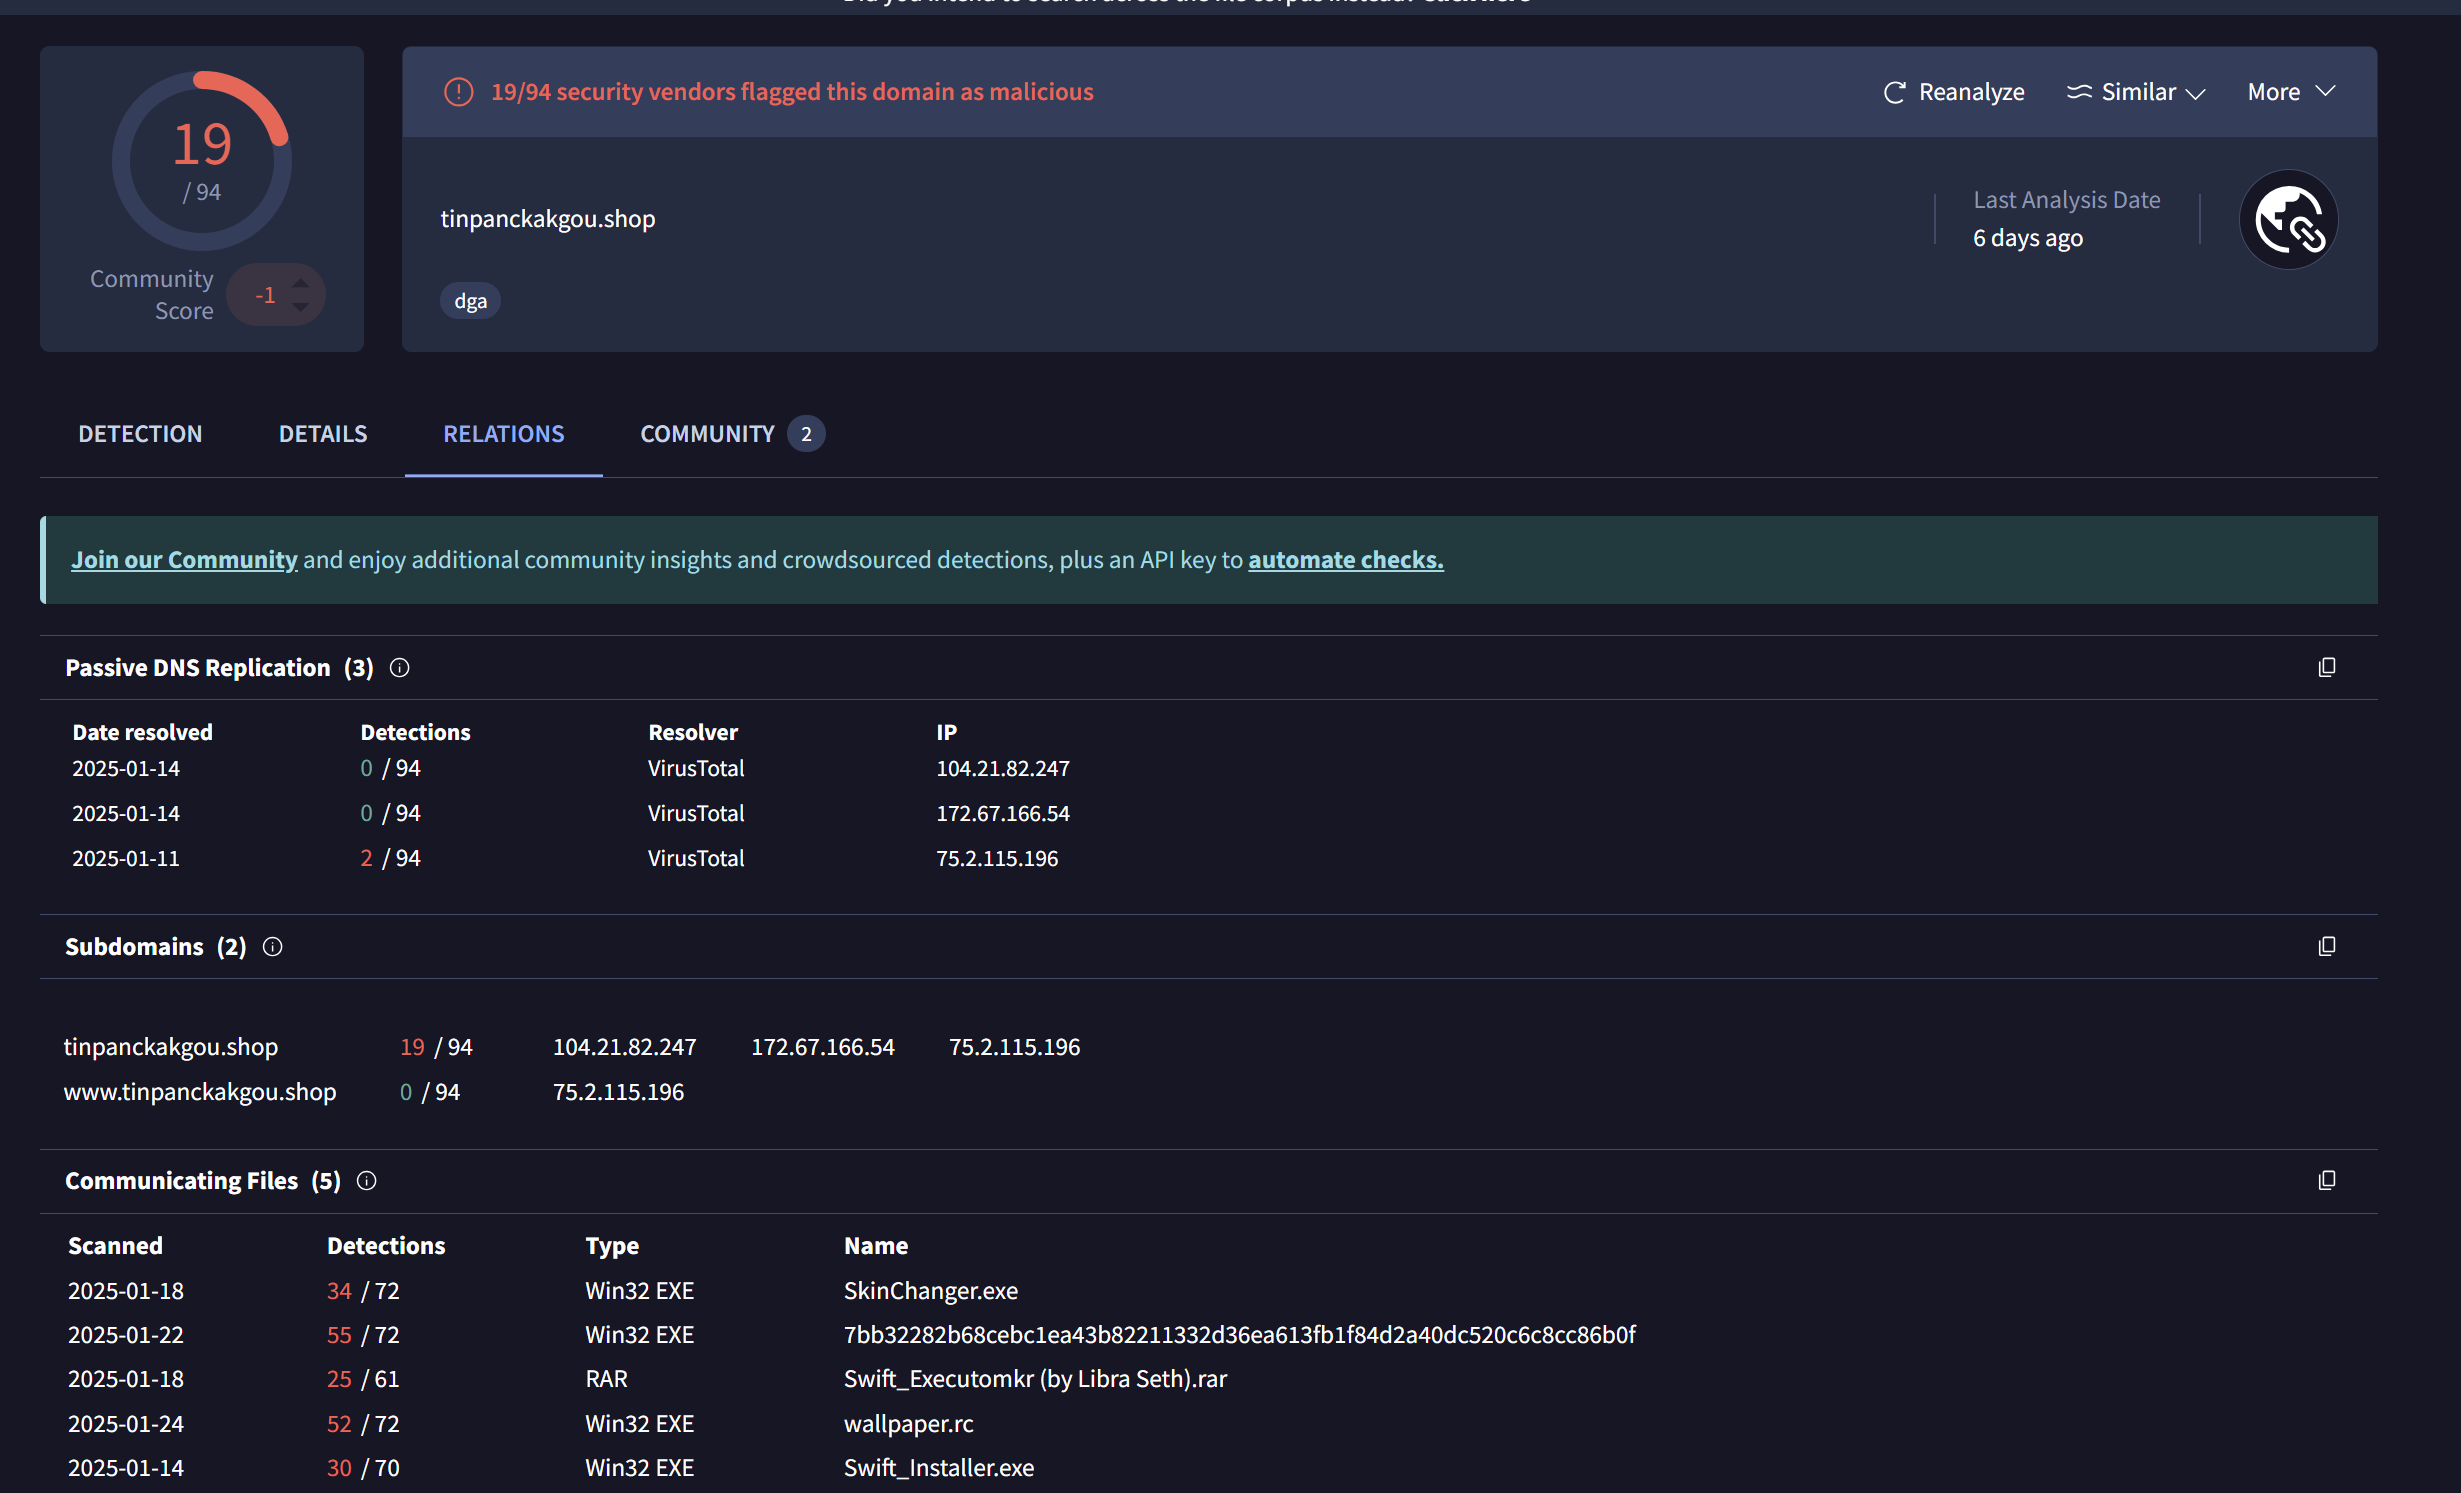The image size is (2461, 1493).
Task: Click Communicating Files info icon
Action: pyautogui.click(x=367, y=1181)
